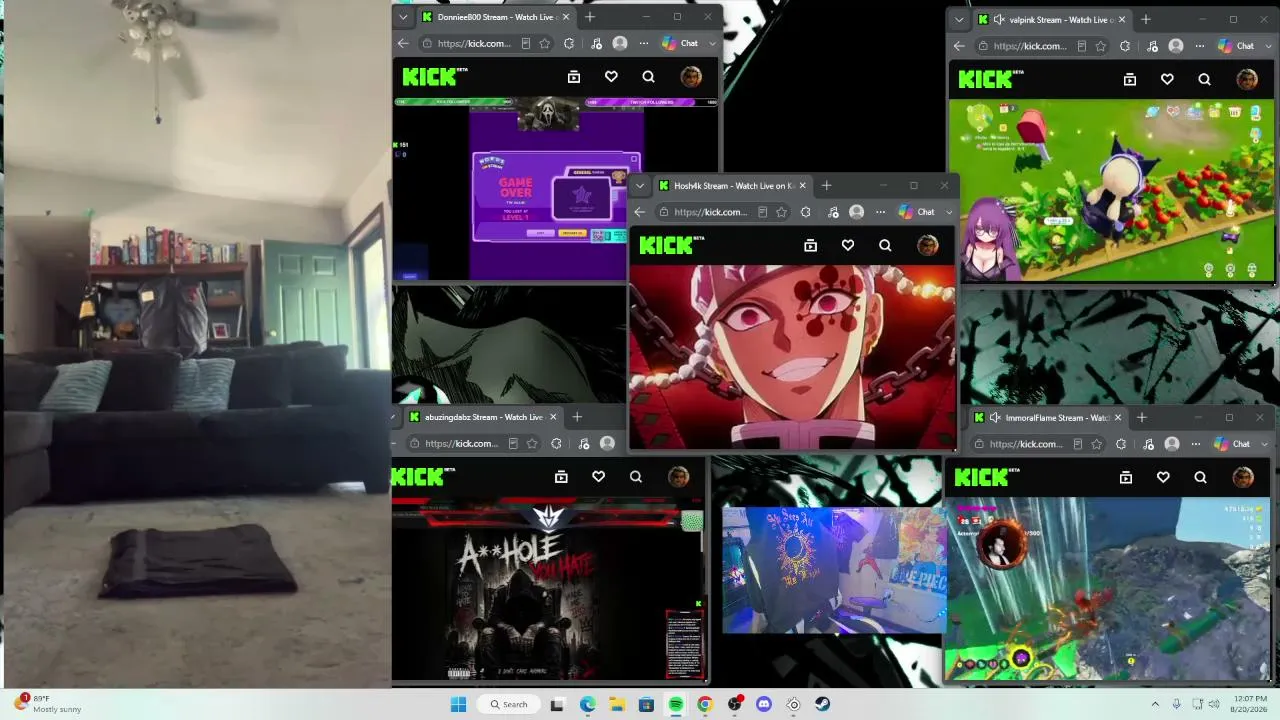Favorite the page with star in DonnieeB00 window

[x=544, y=44]
